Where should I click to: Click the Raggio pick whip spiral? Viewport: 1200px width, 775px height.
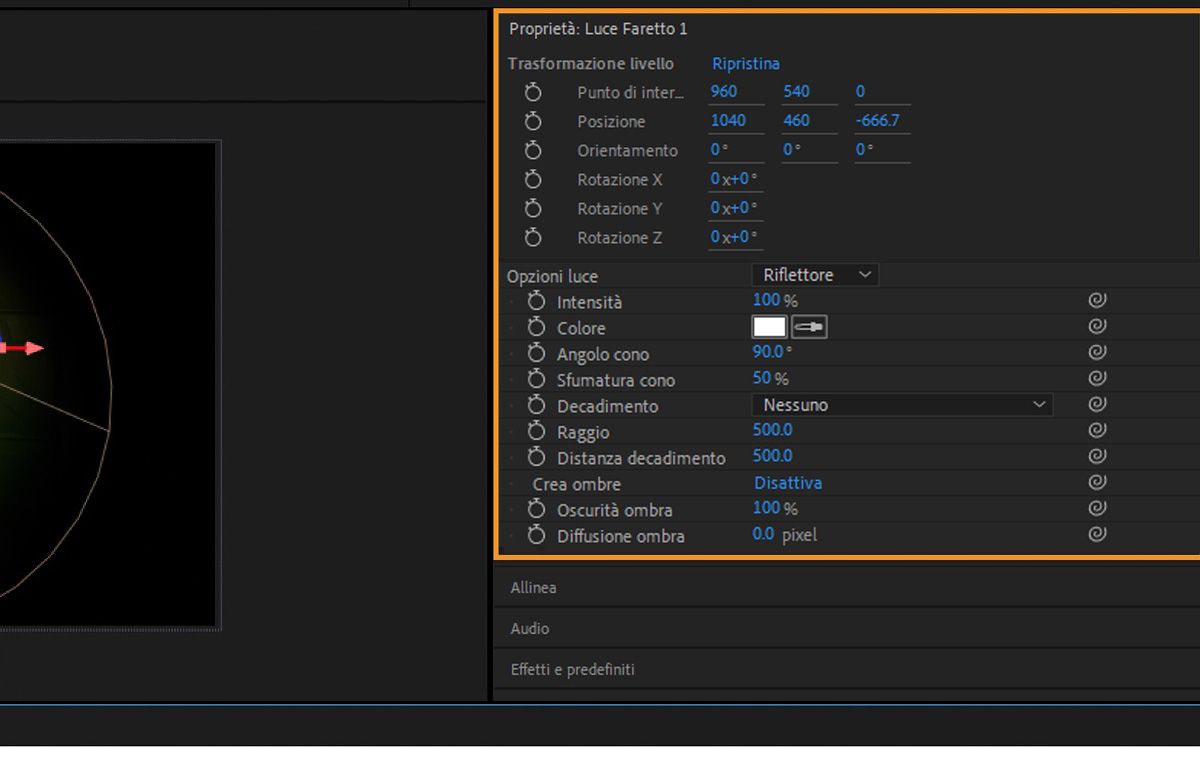point(1097,430)
